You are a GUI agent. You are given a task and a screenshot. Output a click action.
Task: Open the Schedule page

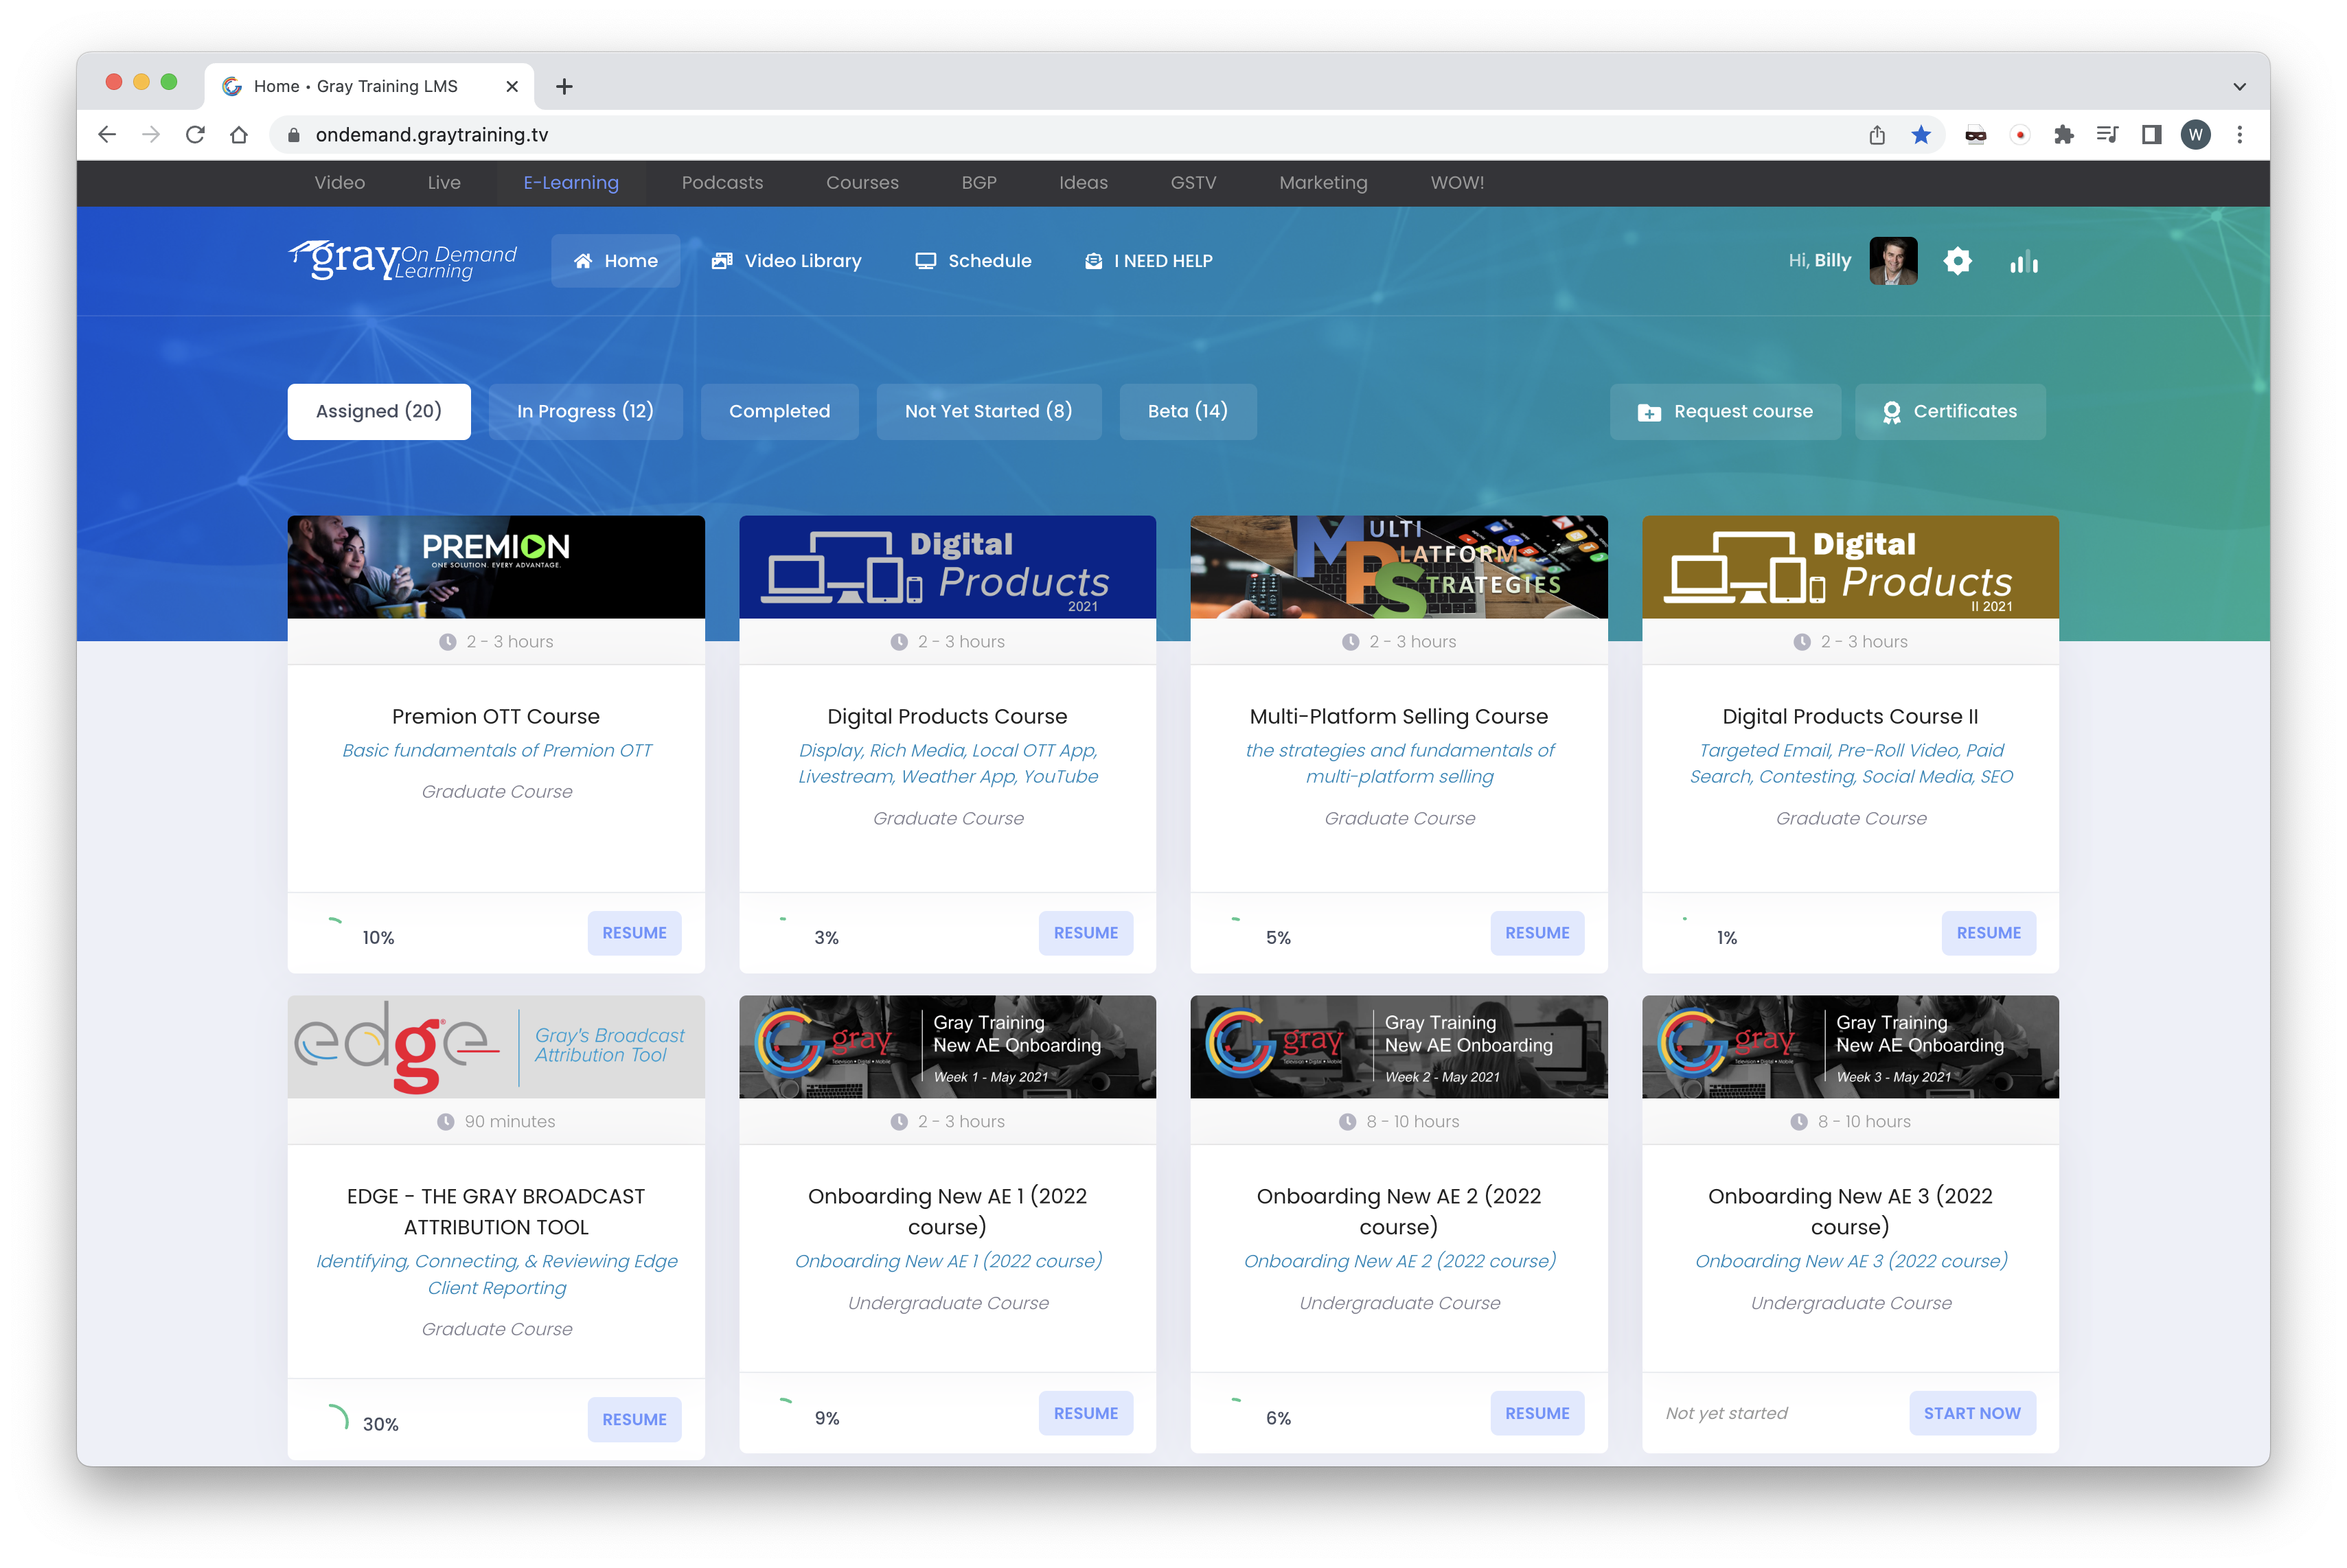click(x=973, y=261)
